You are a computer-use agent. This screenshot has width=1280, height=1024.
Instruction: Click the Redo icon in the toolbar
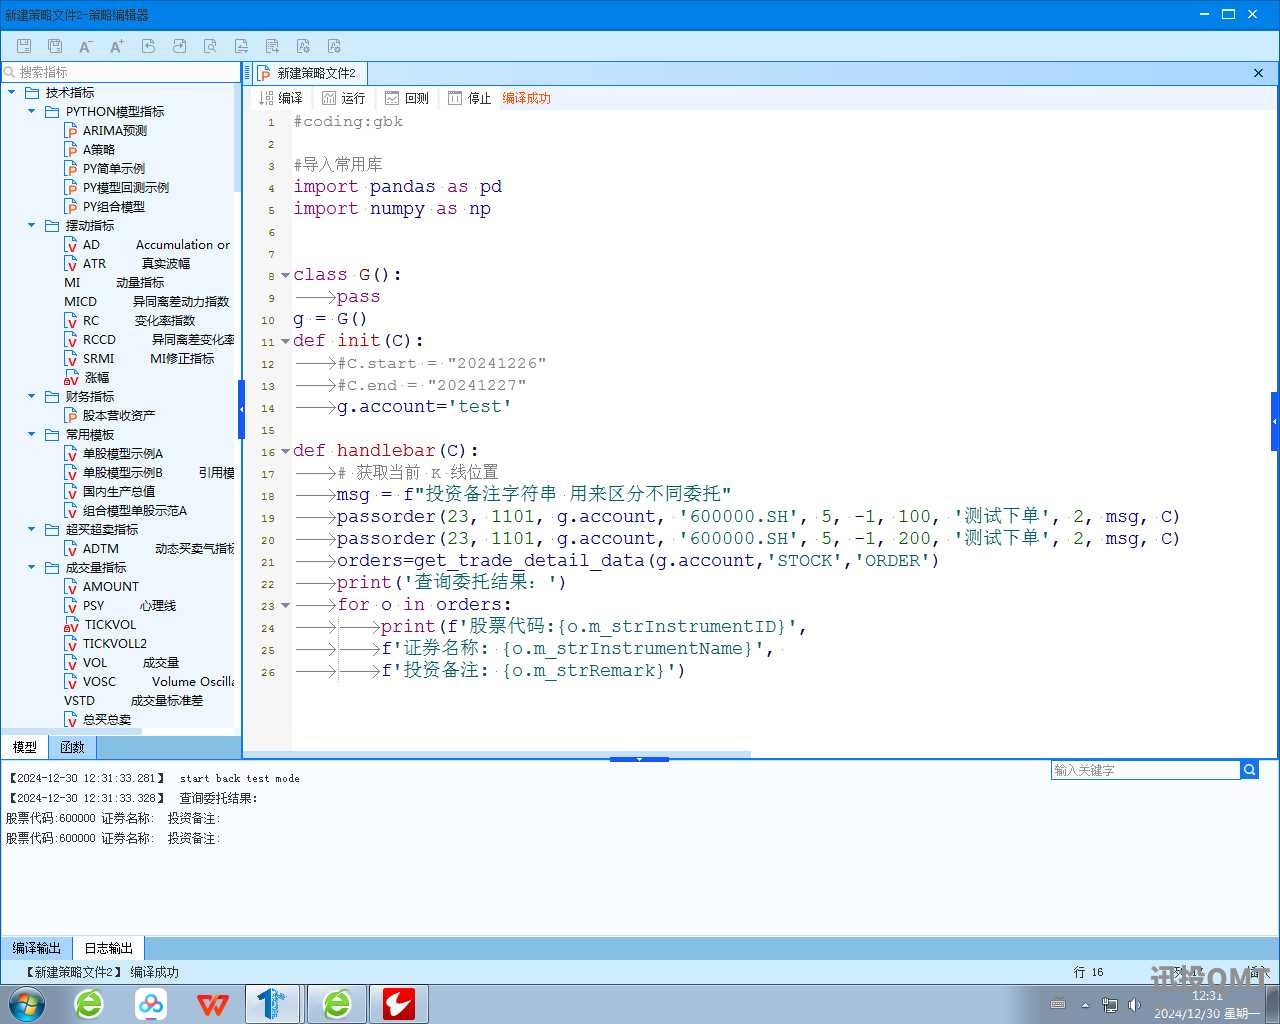click(x=179, y=46)
